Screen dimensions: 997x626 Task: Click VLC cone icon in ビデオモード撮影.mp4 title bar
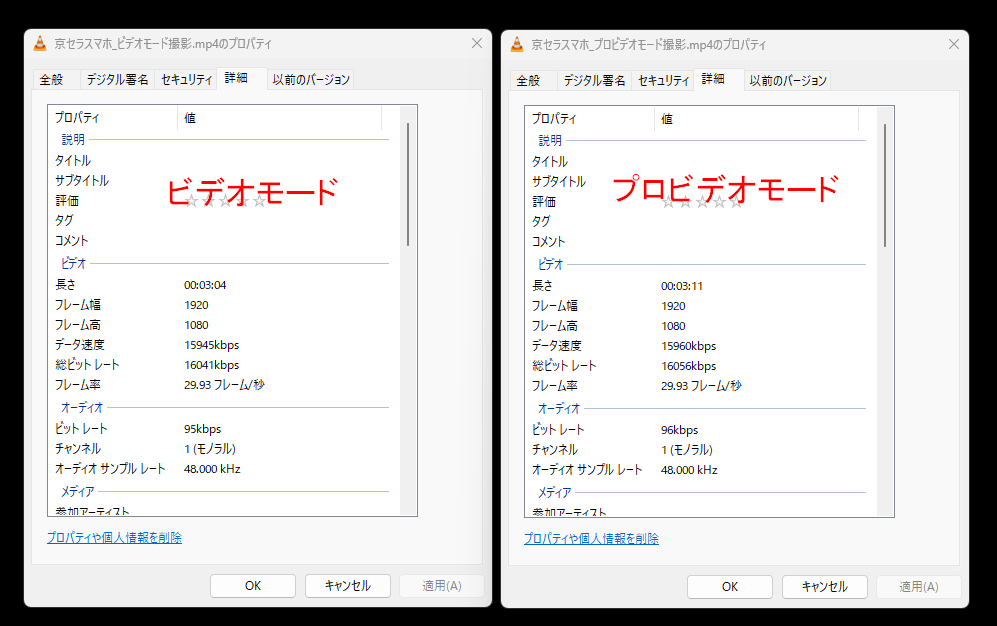tap(40, 44)
